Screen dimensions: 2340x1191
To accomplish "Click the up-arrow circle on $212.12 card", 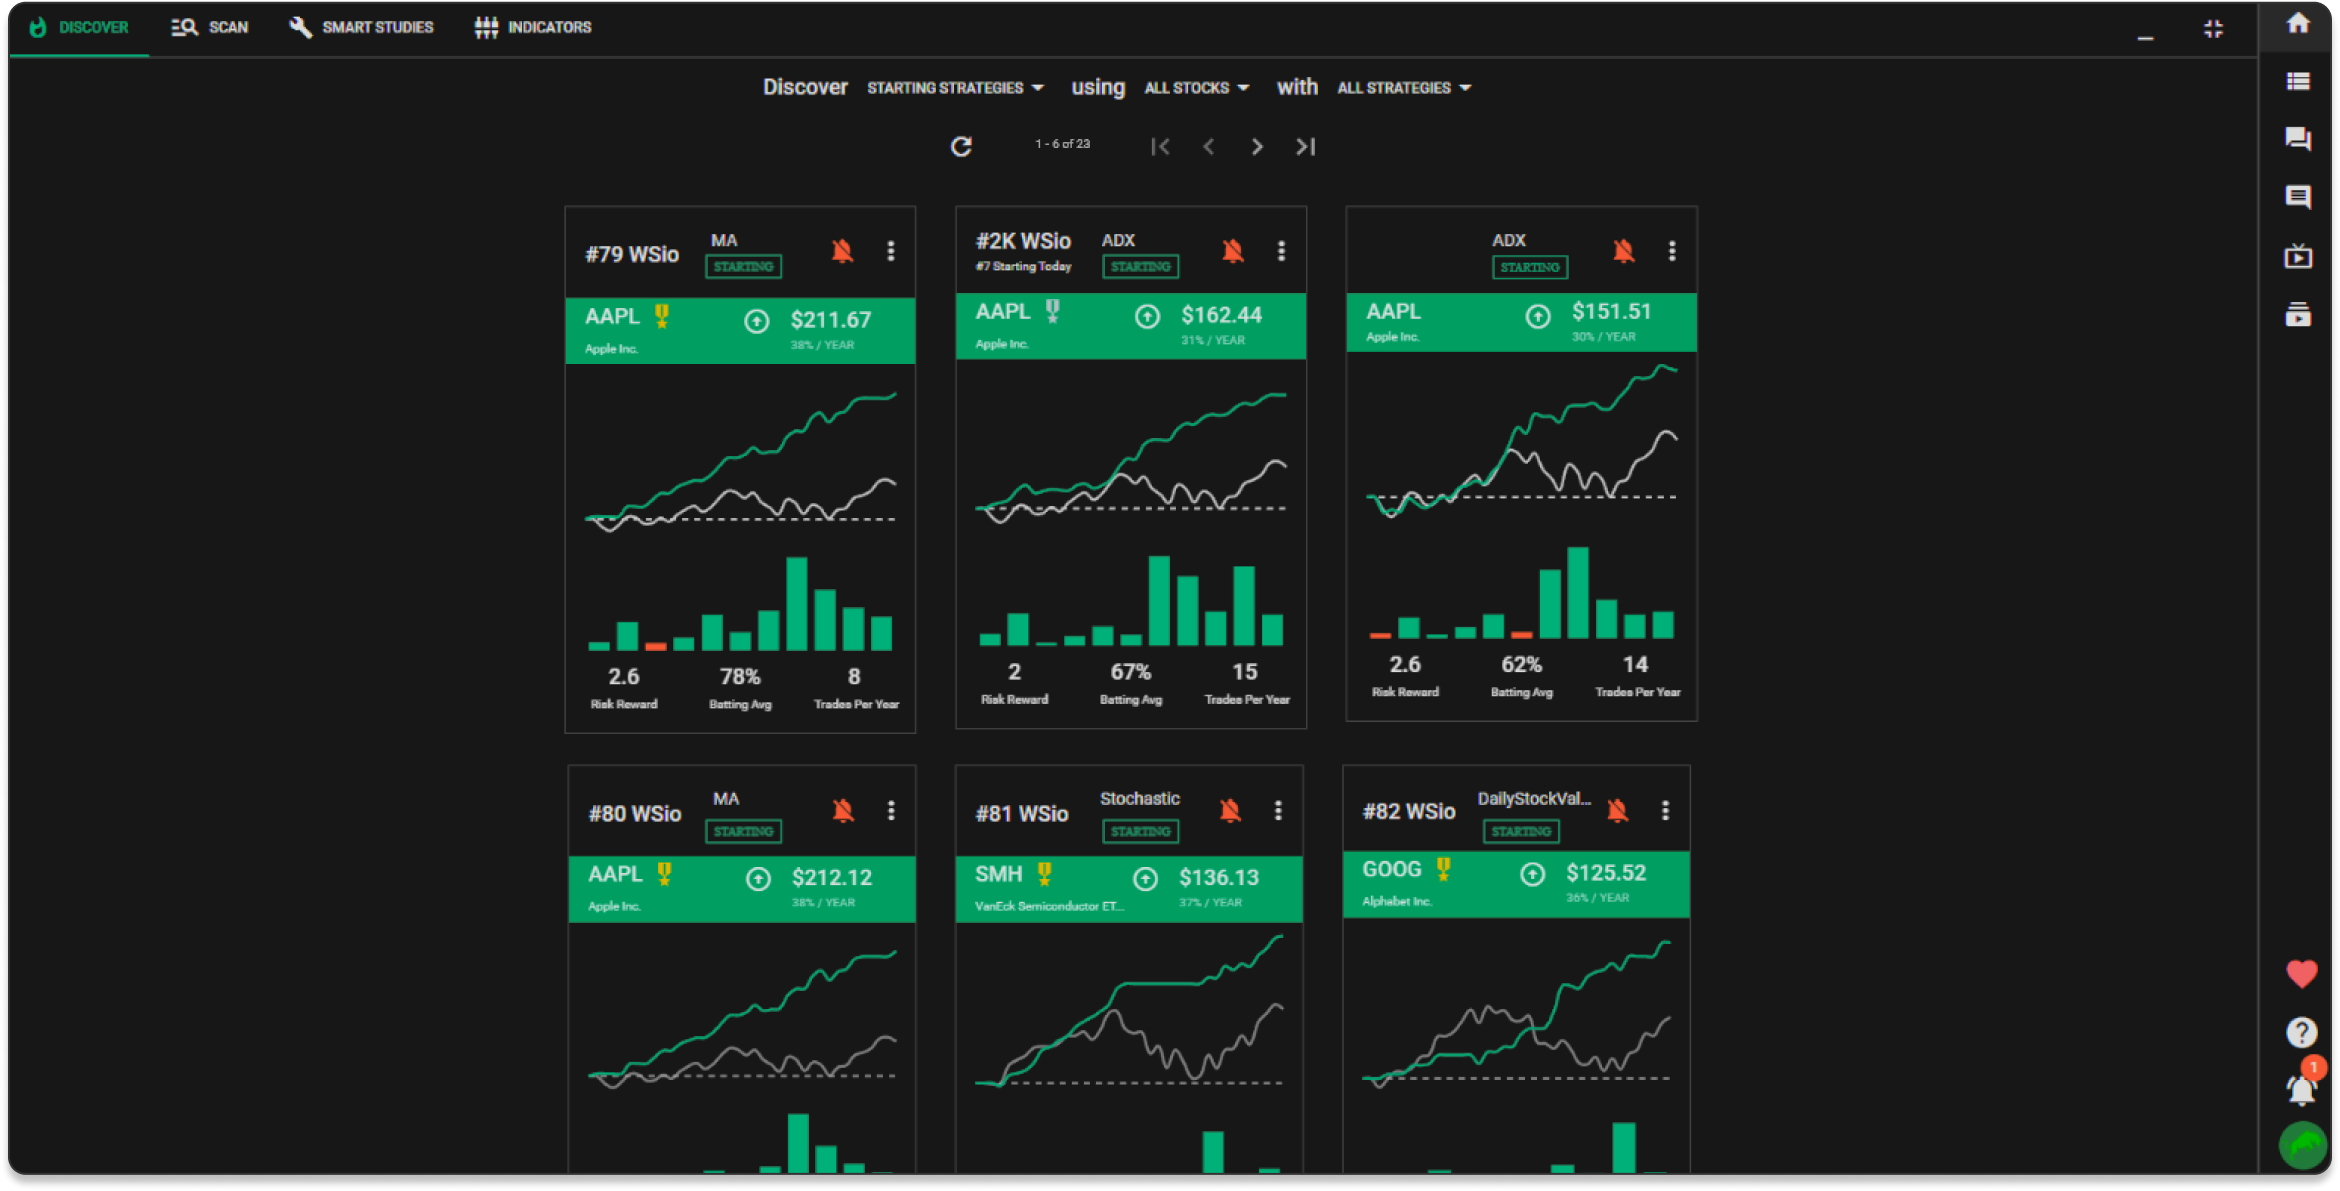I will (759, 879).
